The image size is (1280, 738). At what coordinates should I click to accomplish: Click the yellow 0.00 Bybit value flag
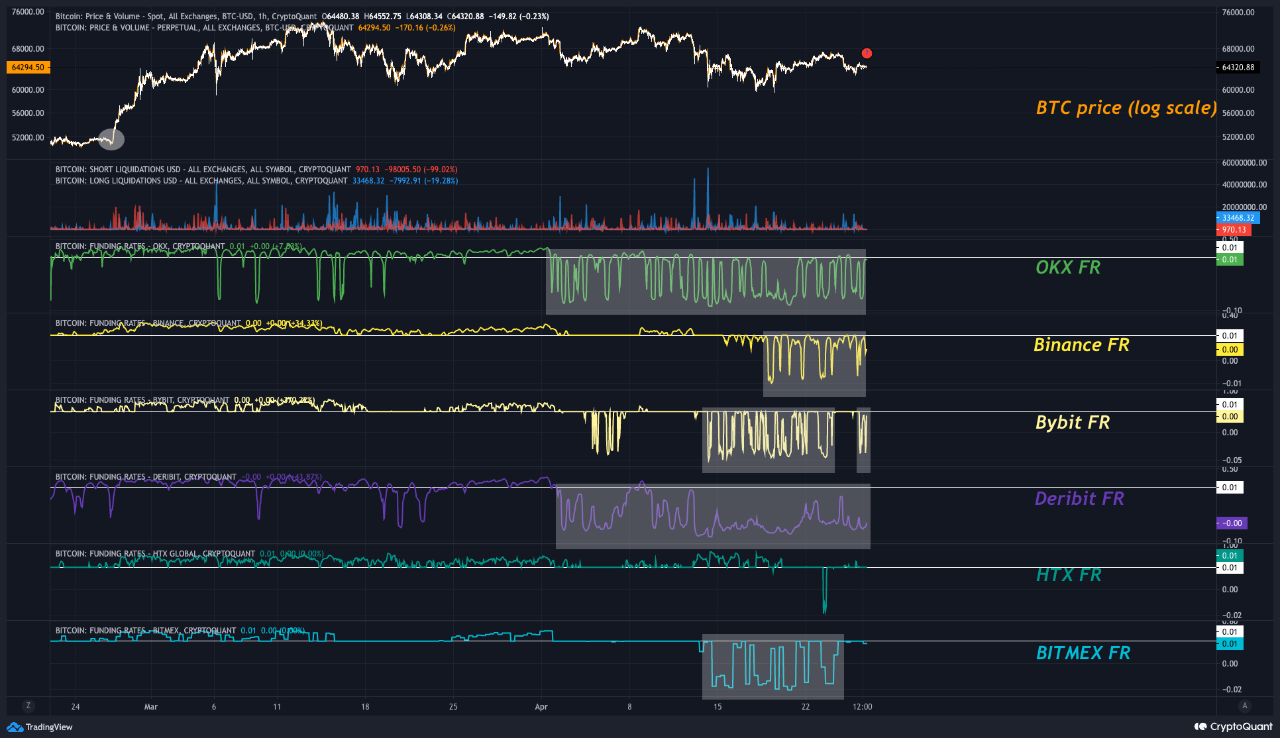(1231, 414)
